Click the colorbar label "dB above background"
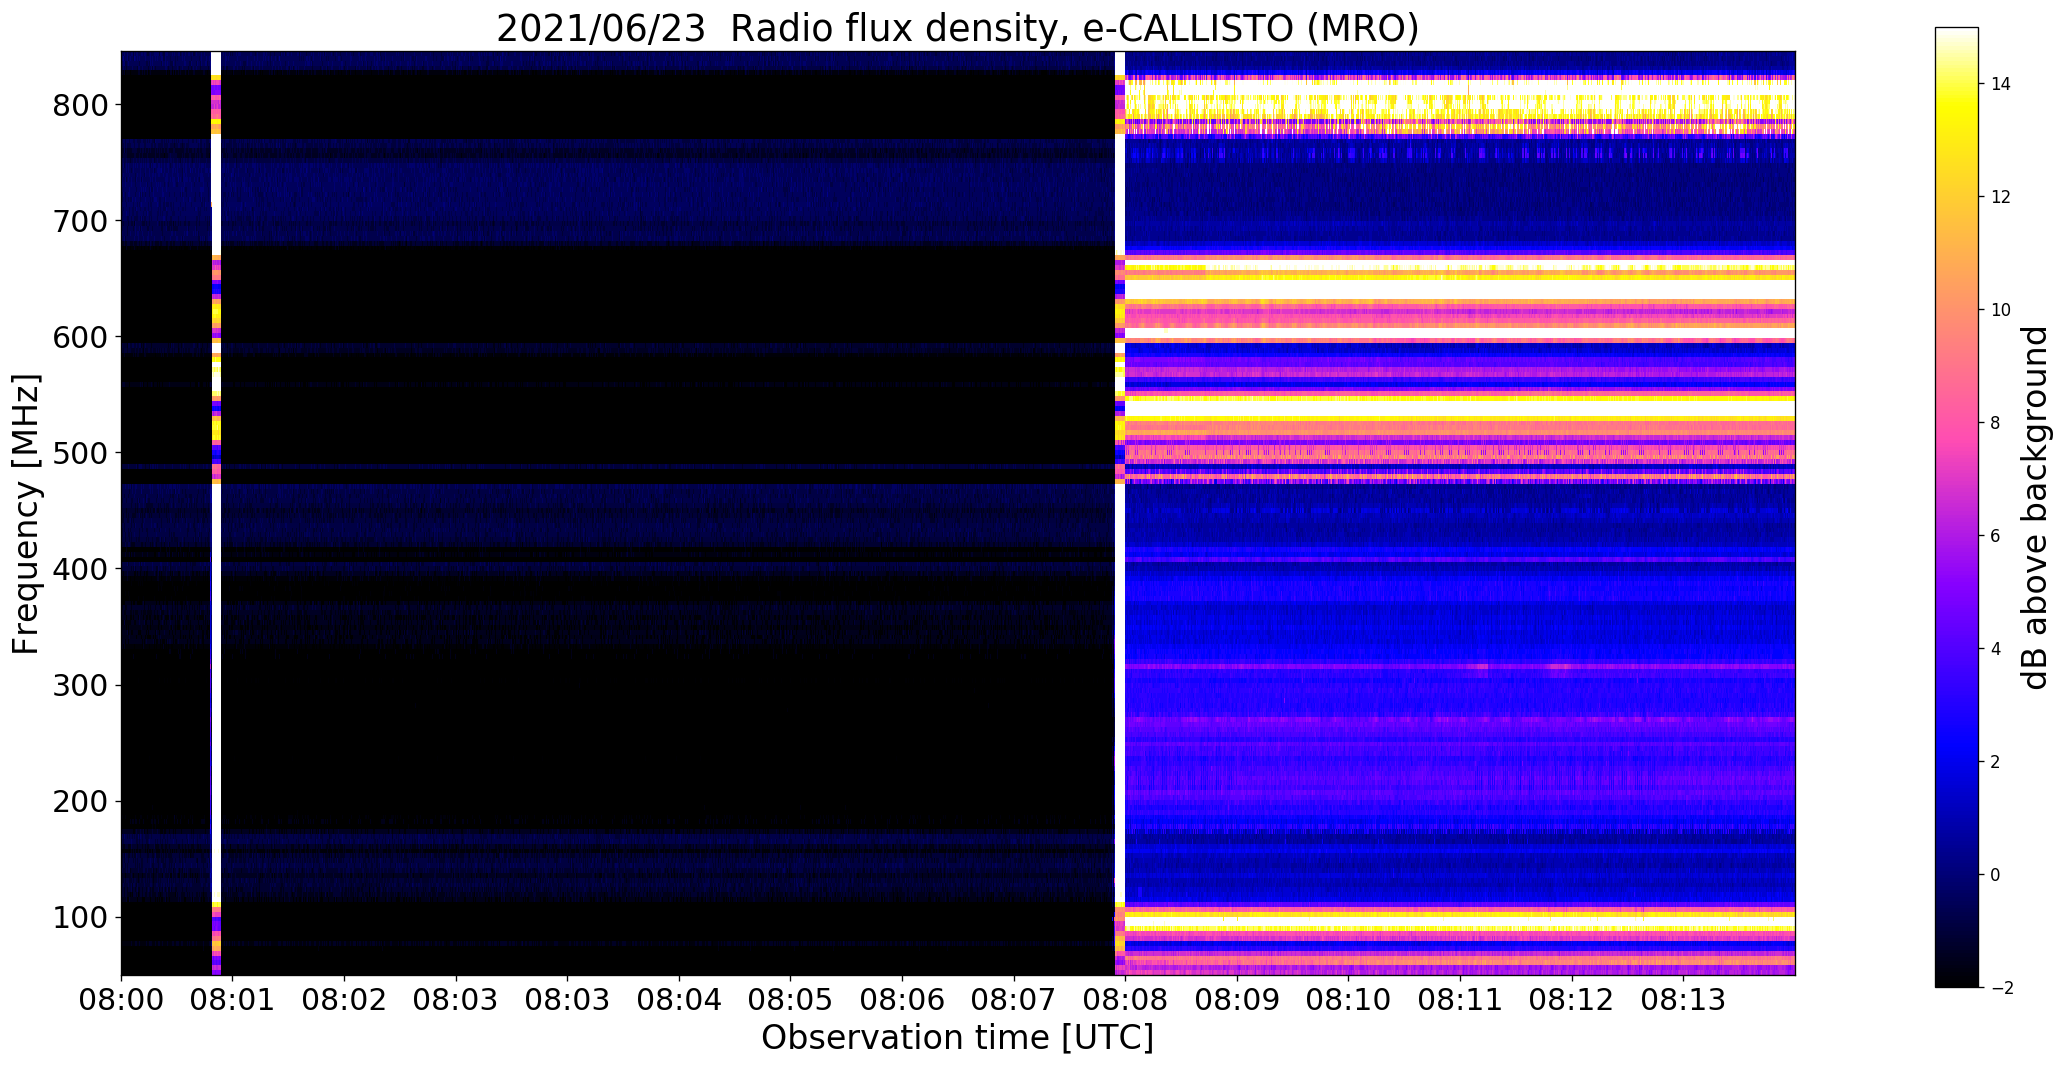Screen dimensions: 2066x1067 tap(2035, 508)
